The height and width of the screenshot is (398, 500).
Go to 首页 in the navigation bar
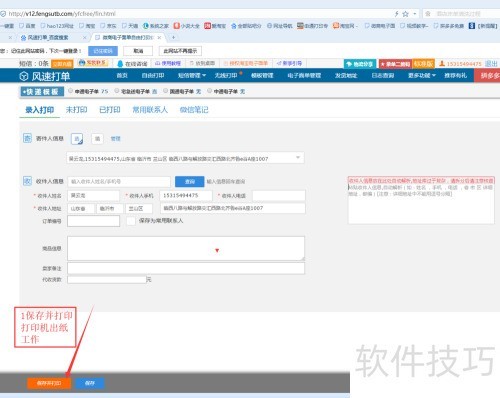[122, 76]
